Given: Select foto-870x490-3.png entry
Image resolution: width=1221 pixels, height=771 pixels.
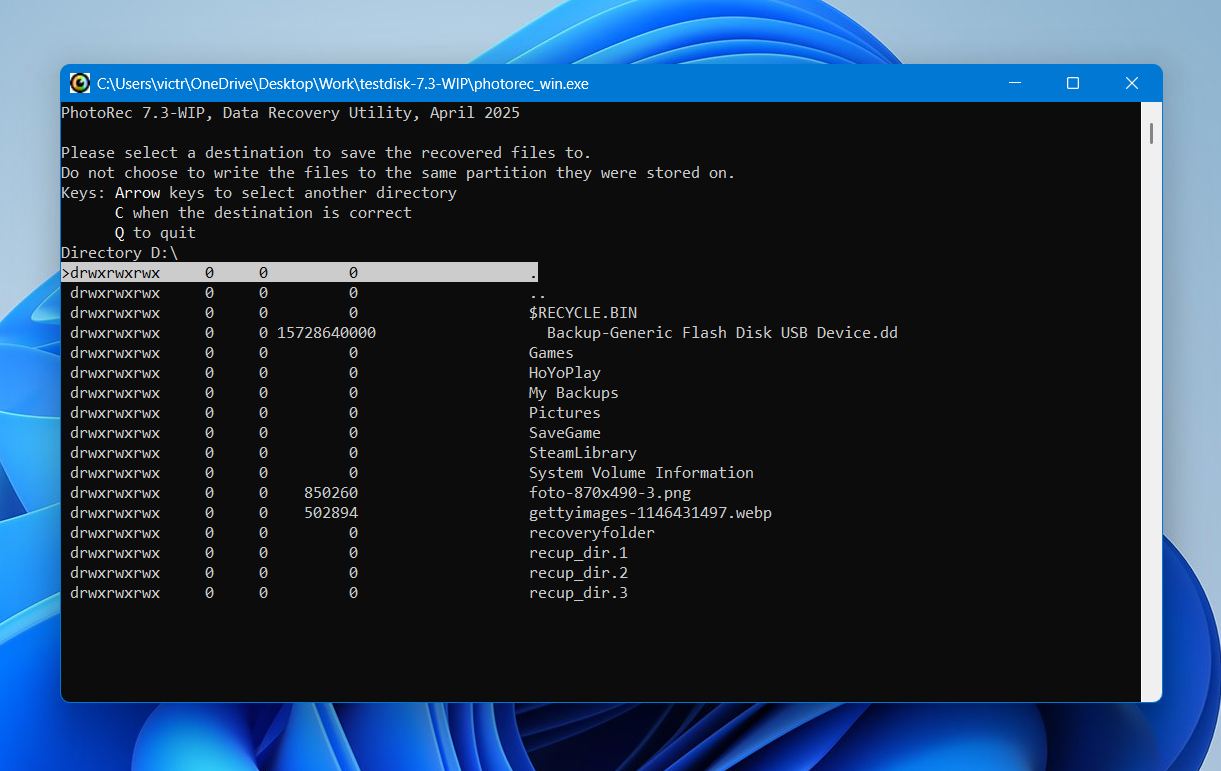Looking at the screenshot, I should pyautogui.click(x=609, y=493).
